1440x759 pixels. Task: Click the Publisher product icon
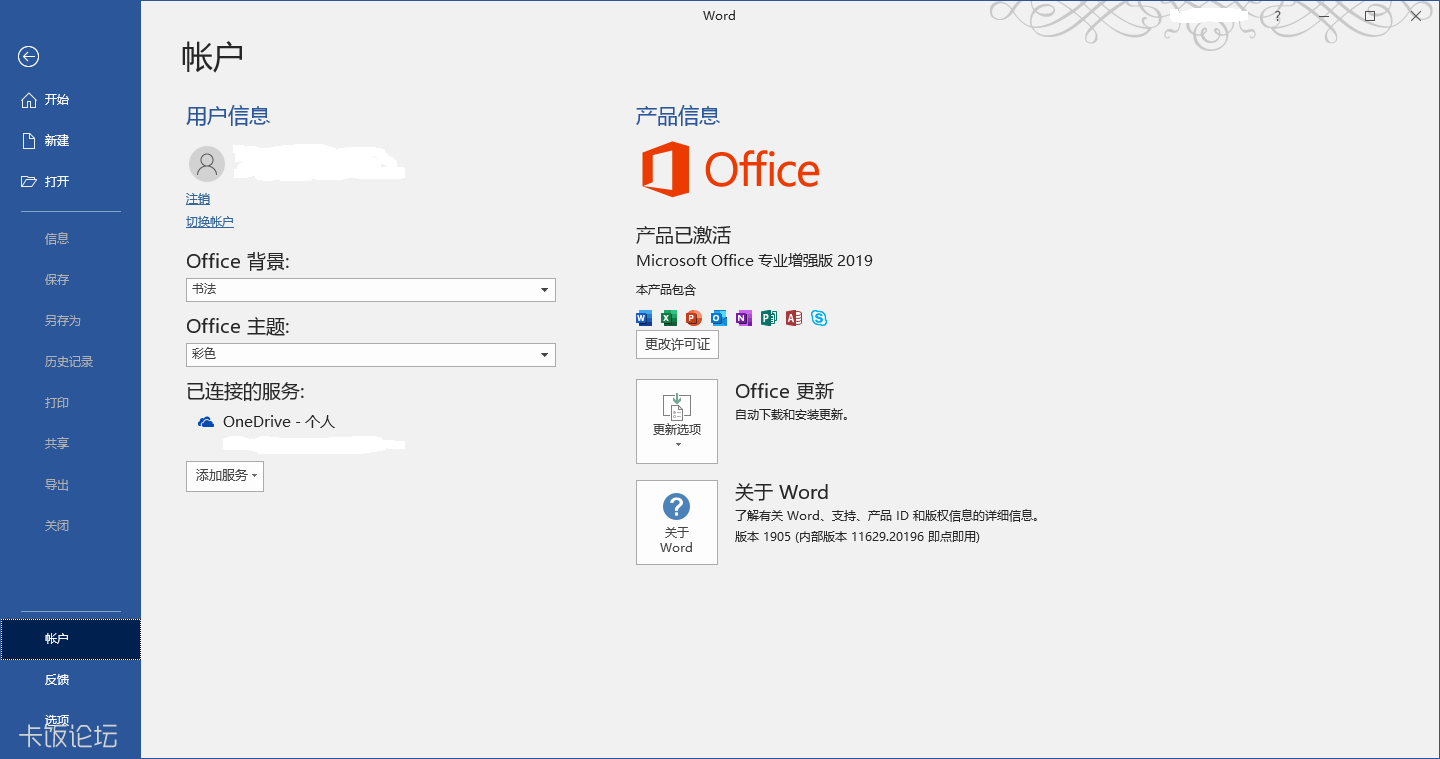769,318
